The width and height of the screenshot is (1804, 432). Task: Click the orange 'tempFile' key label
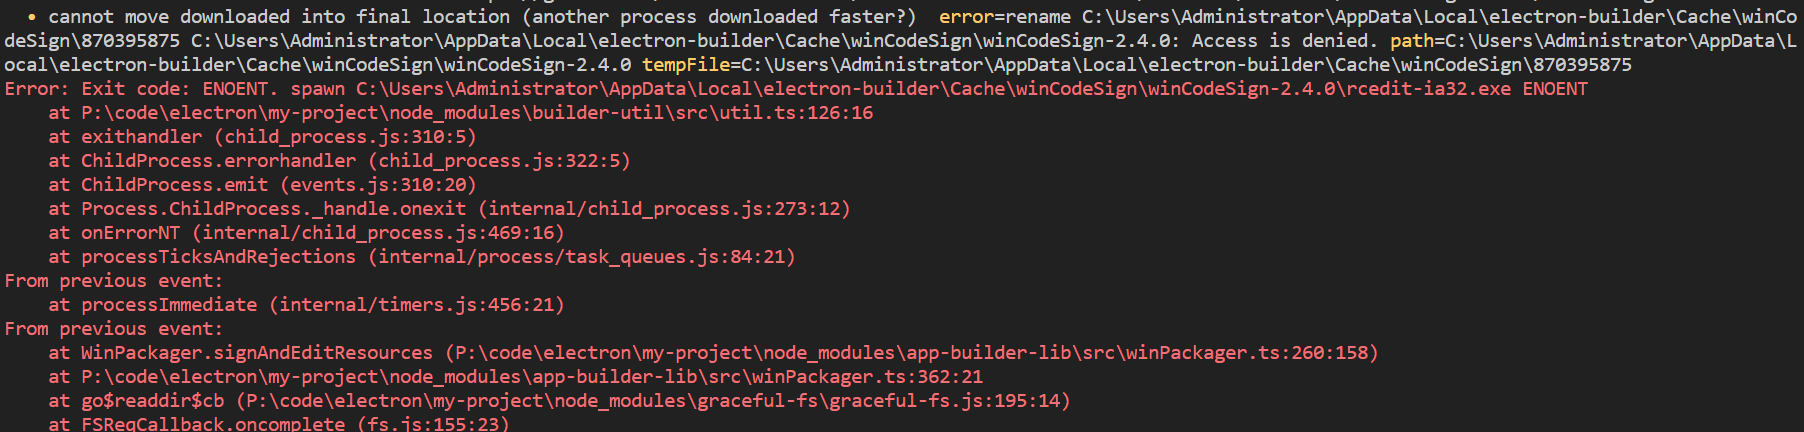686,65
